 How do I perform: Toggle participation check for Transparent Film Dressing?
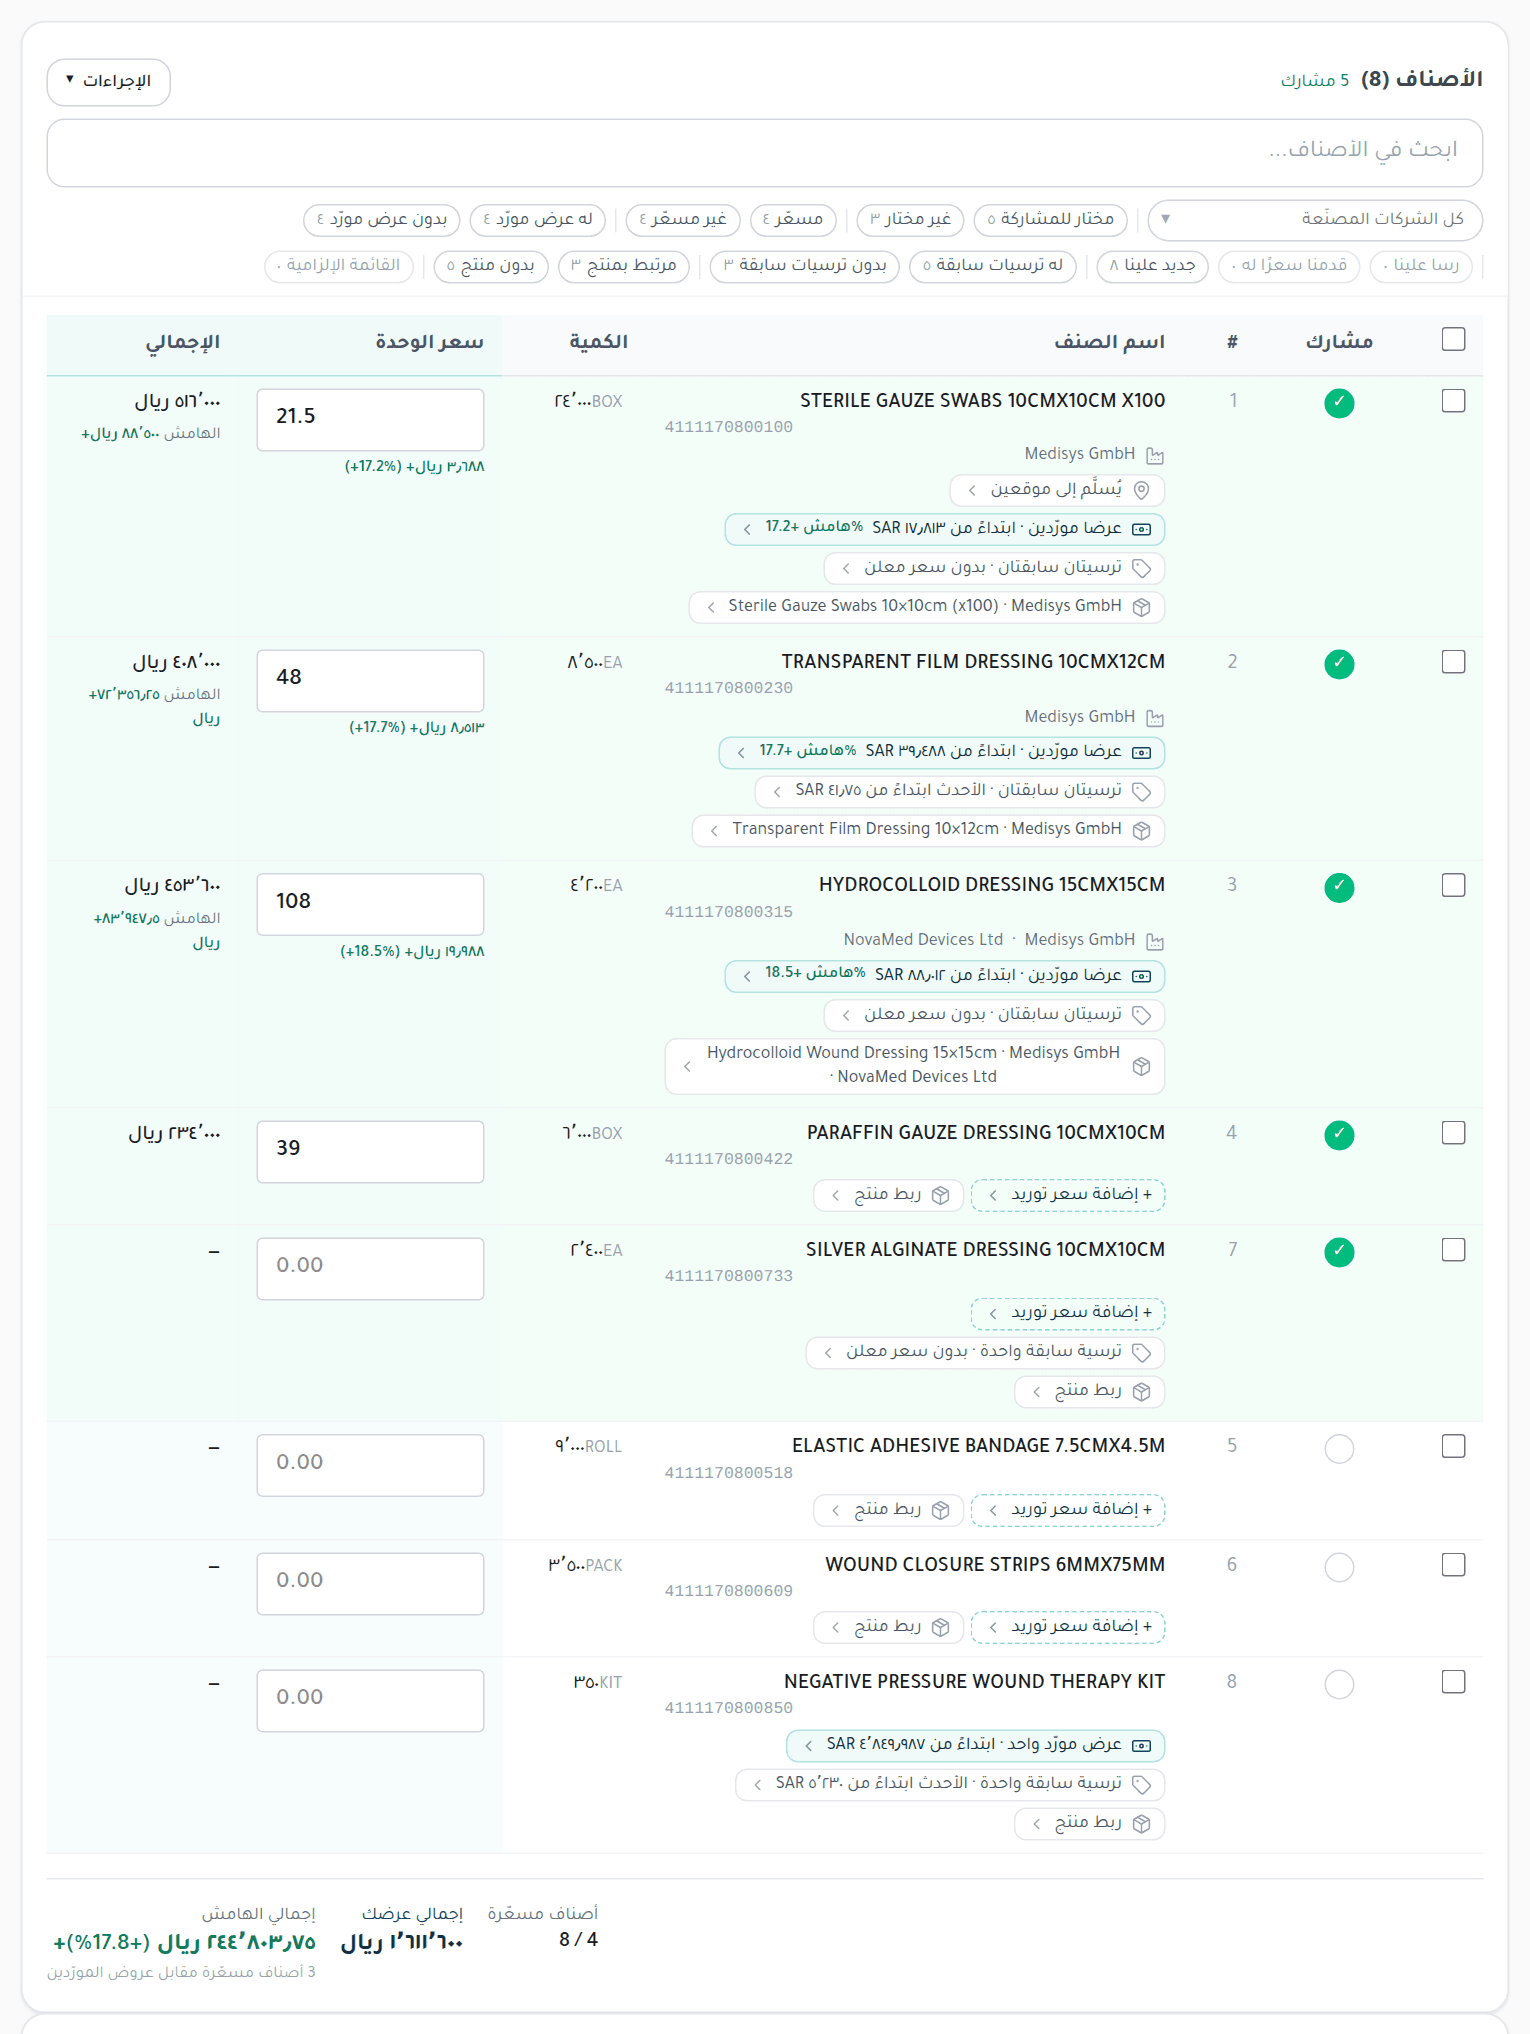click(x=1339, y=664)
